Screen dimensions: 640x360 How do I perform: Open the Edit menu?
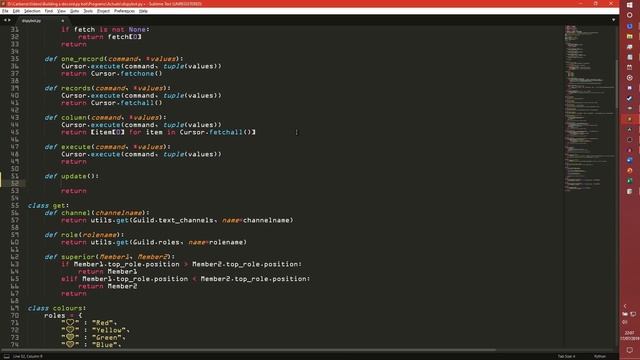(x=16, y=11)
